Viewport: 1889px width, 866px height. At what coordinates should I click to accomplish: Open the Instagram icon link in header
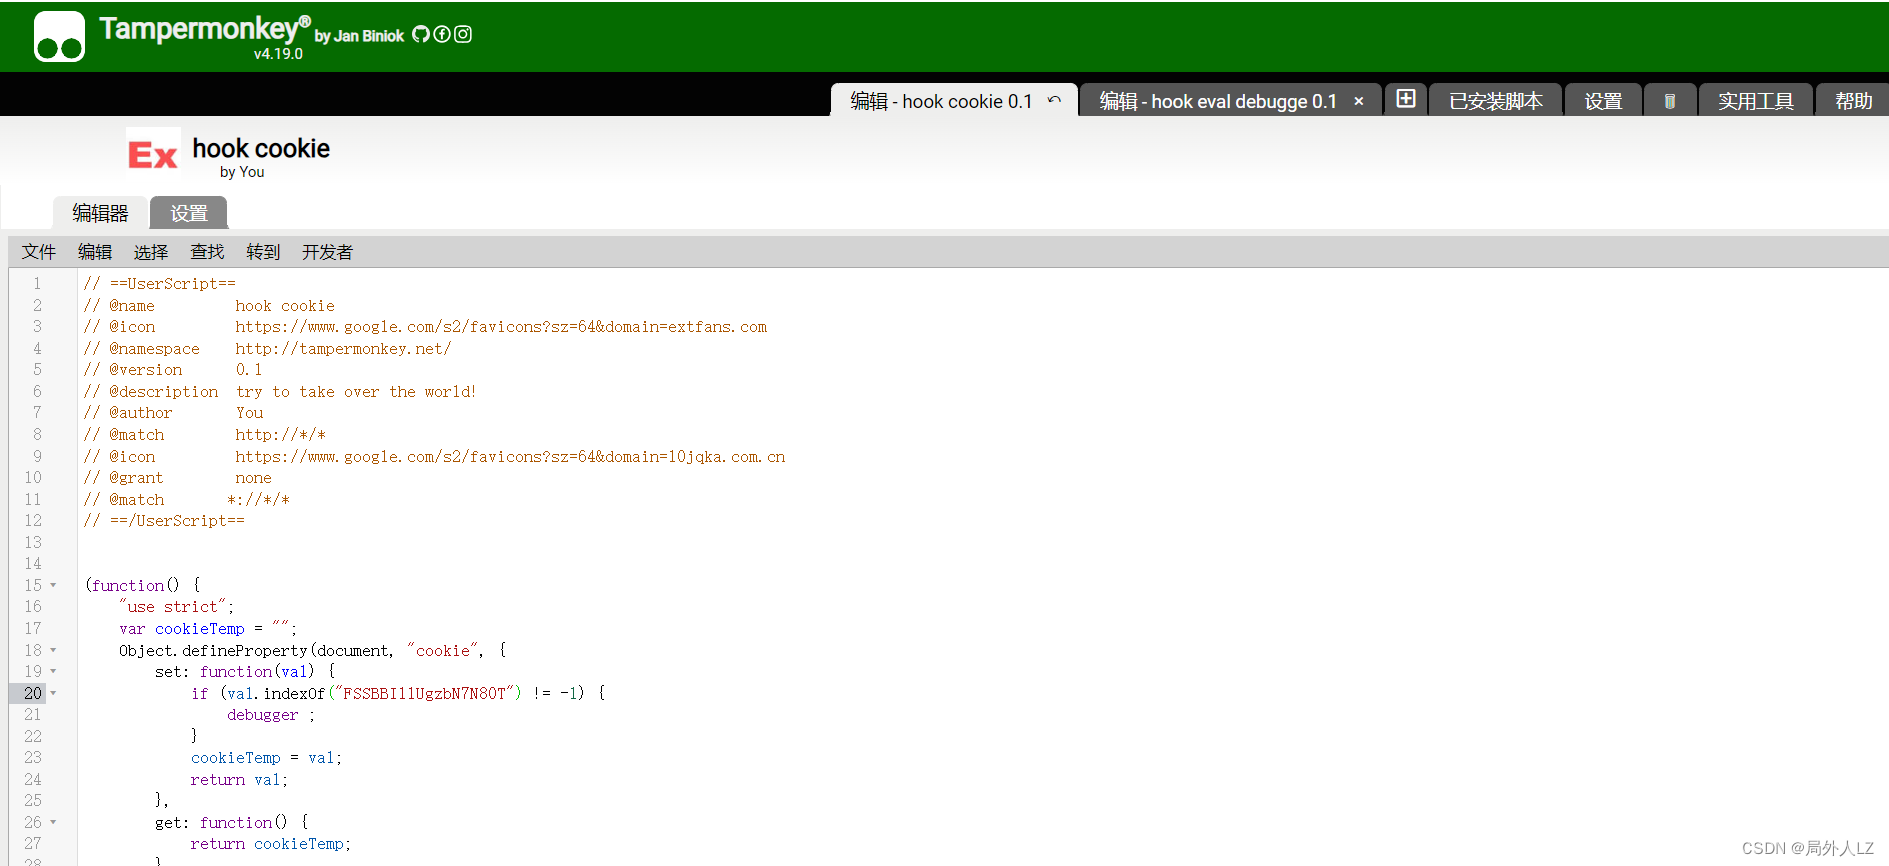[463, 34]
